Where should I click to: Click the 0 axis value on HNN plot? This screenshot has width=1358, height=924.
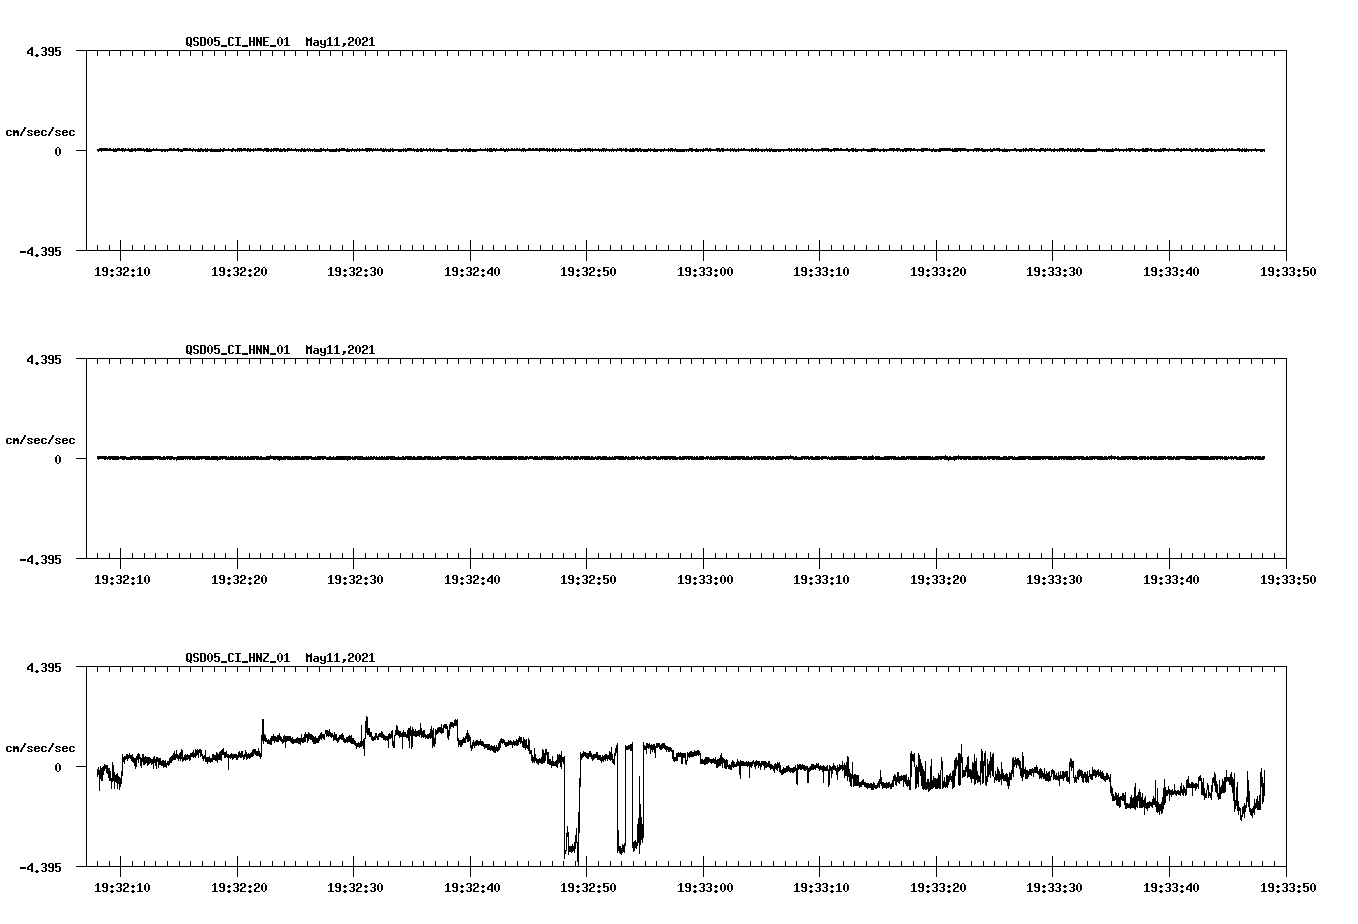pyautogui.click(x=58, y=459)
